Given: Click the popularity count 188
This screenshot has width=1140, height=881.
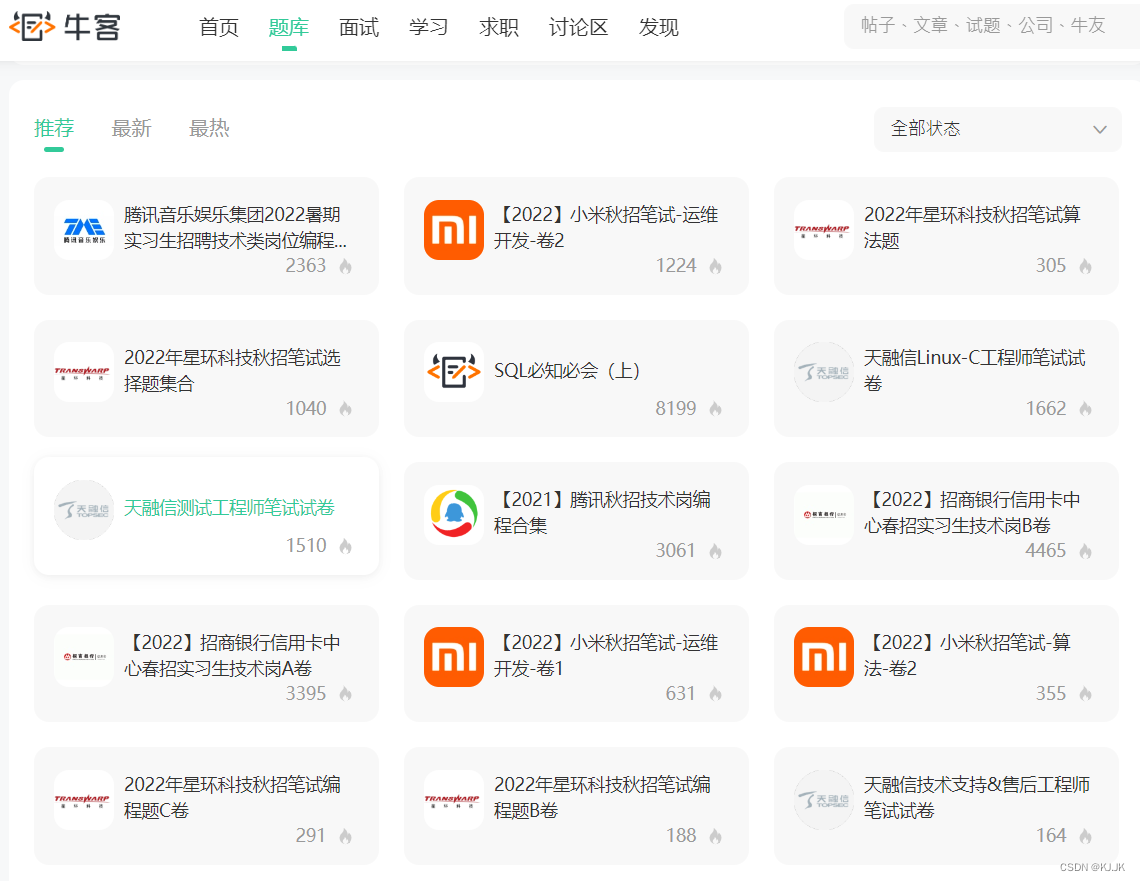Looking at the screenshot, I should coord(681,836).
